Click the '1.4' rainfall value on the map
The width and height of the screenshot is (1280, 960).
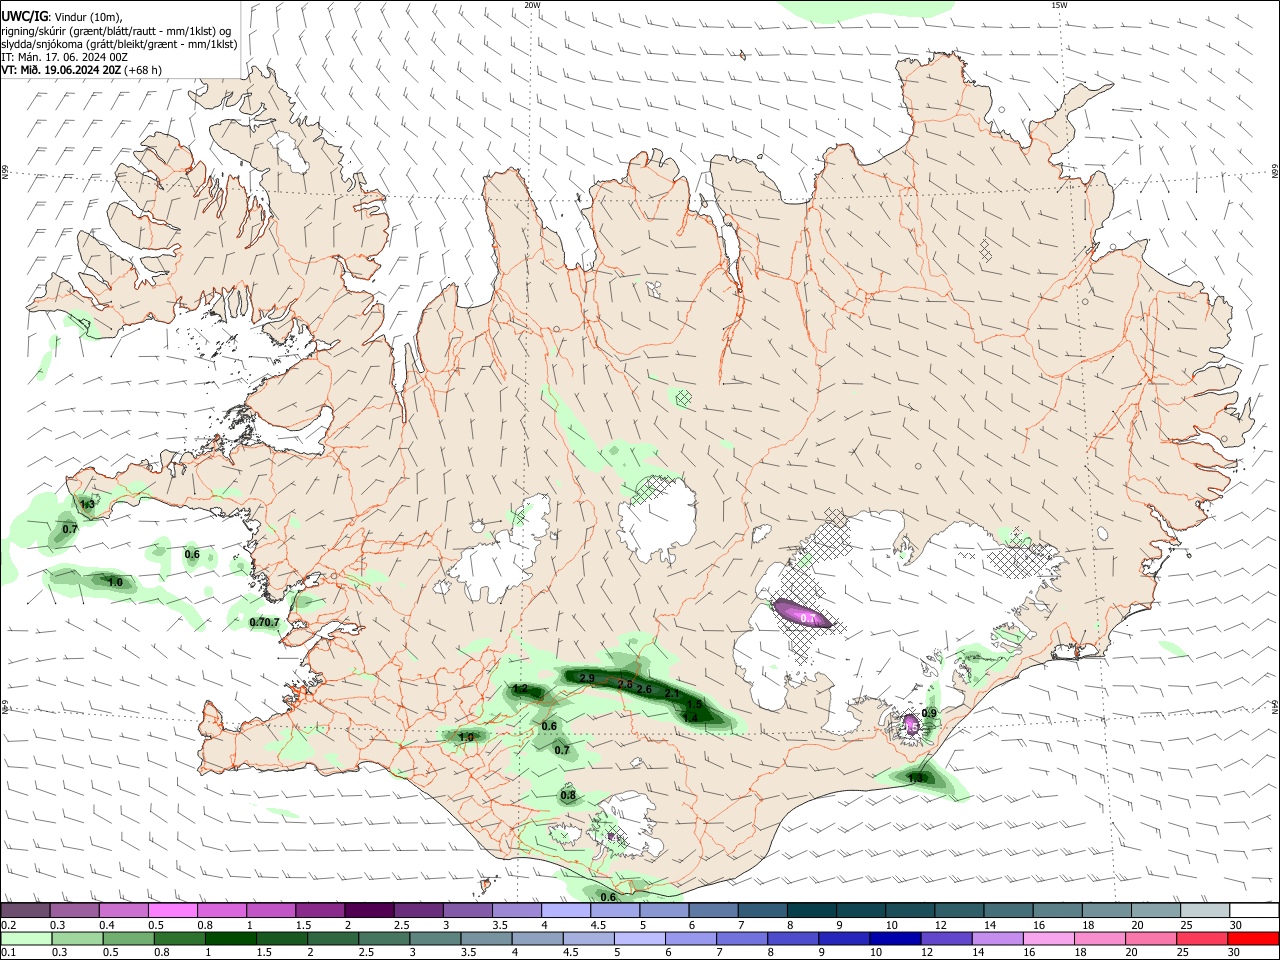689,718
